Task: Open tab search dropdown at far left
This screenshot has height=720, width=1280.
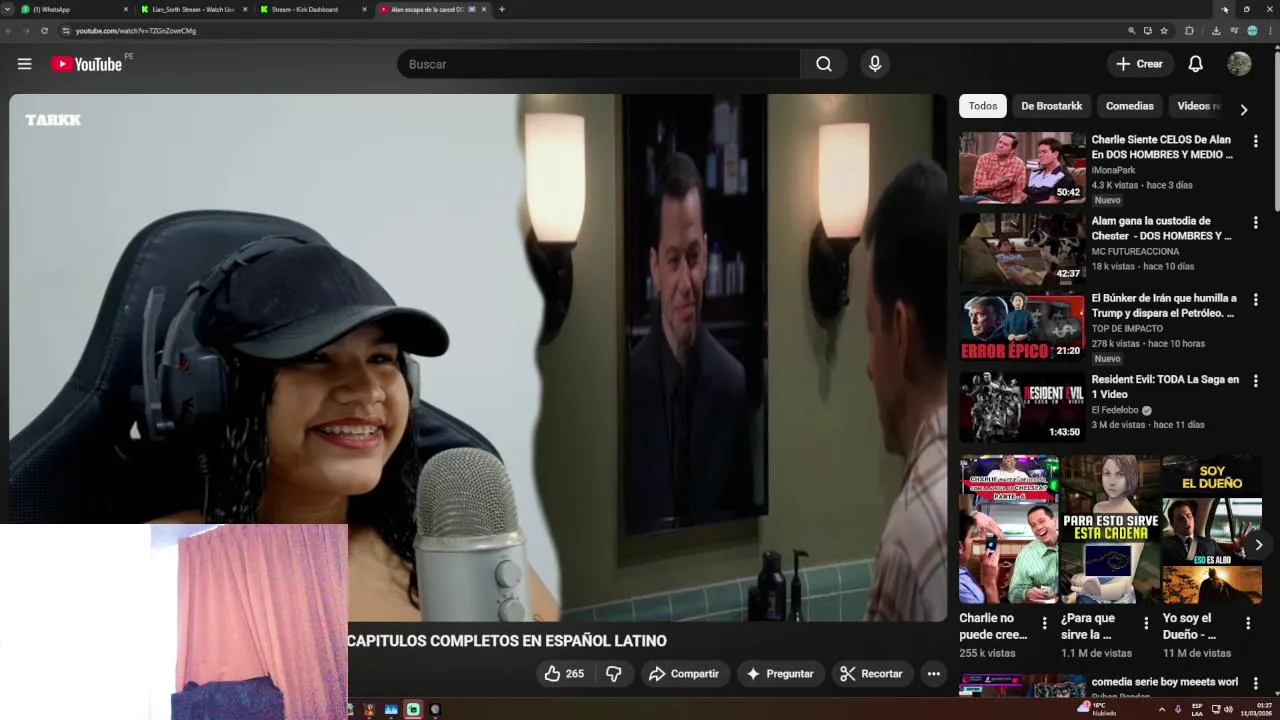Action: point(9,9)
